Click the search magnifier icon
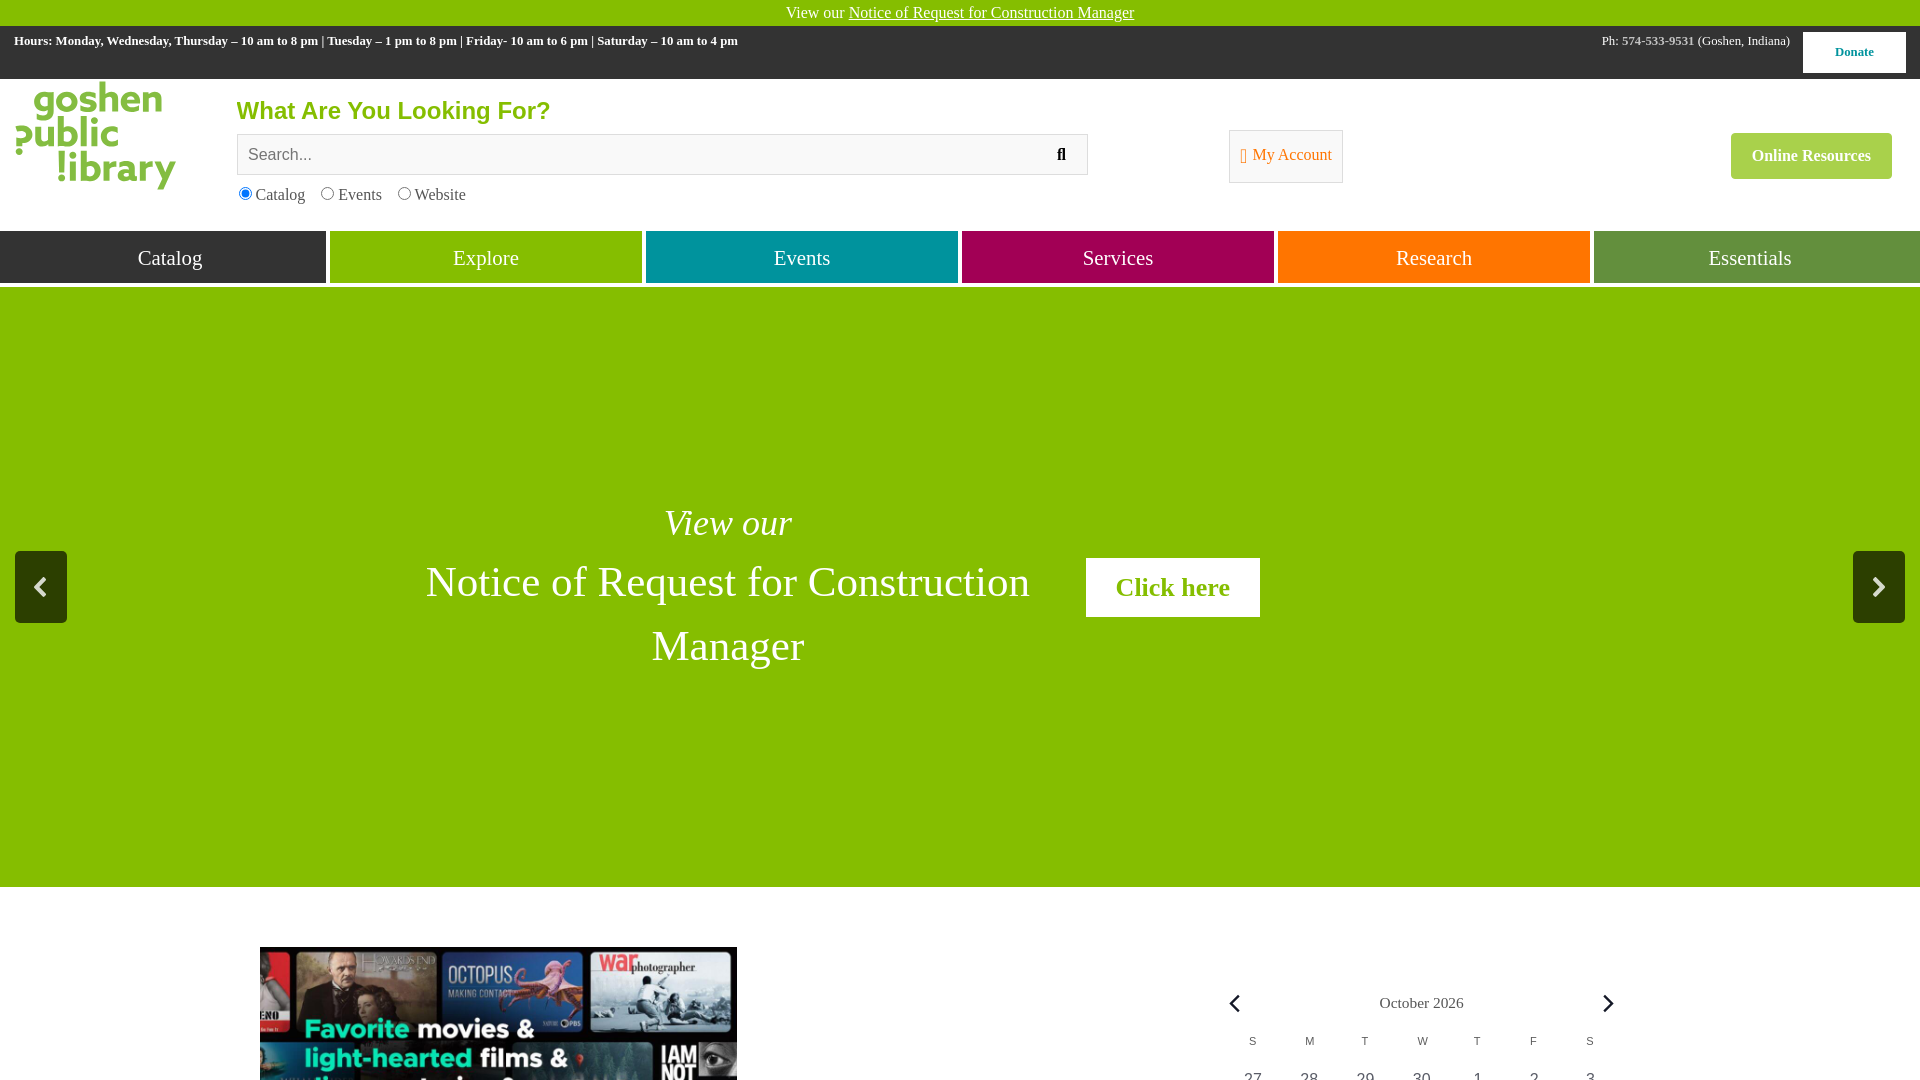 (x=1061, y=155)
